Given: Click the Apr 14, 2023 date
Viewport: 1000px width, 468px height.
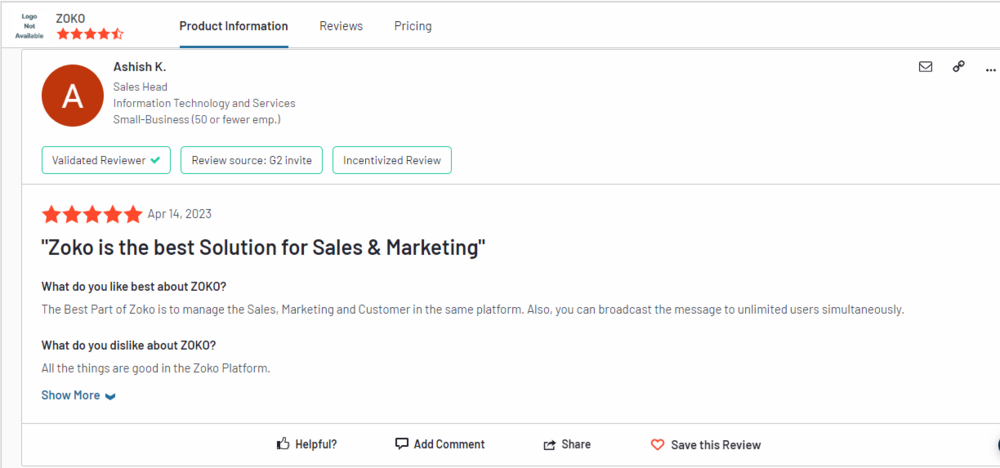Looking at the screenshot, I should pos(179,214).
